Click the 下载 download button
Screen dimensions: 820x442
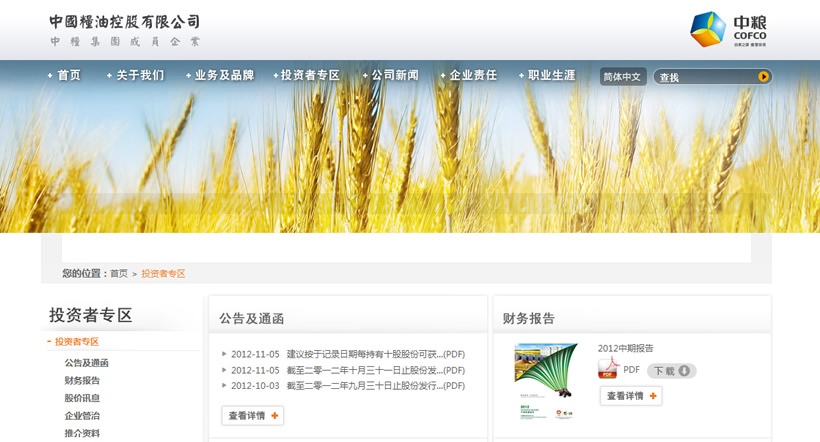point(671,371)
